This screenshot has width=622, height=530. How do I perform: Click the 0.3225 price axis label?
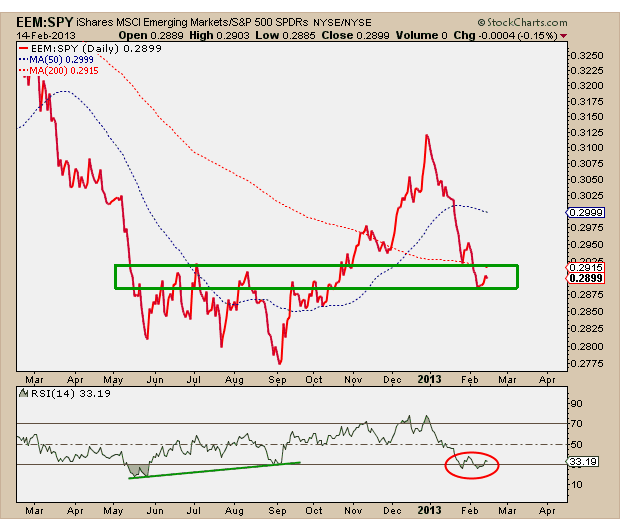tap(587, 70)
